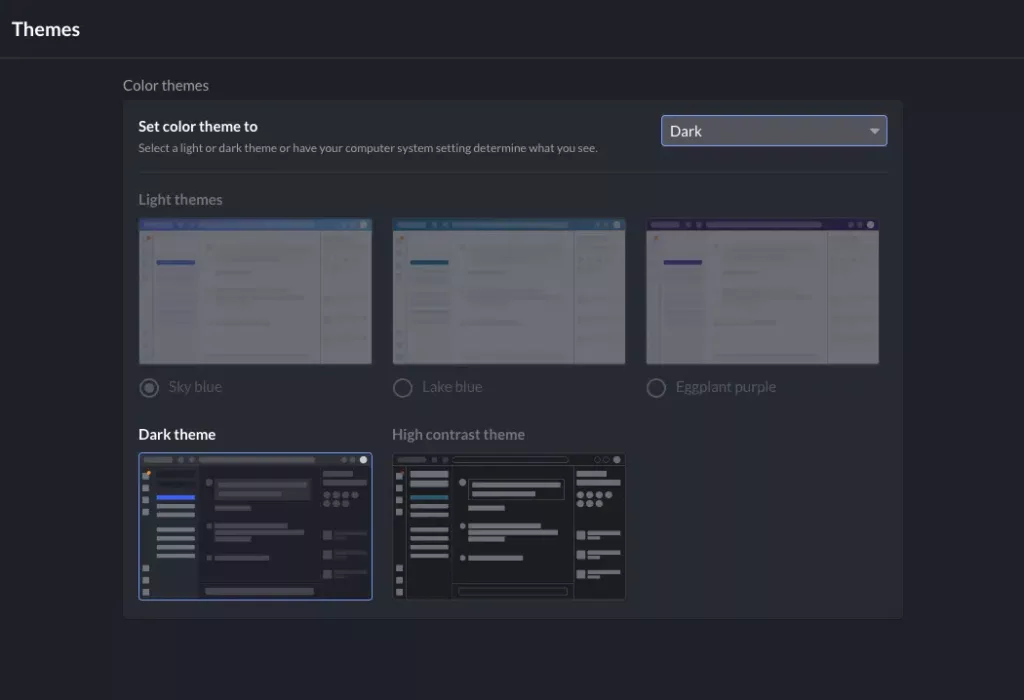The height and width of the screenshot is (700, 1024).
Task: Click the arrow on the Dark combo box
Action: coord(875,131)
